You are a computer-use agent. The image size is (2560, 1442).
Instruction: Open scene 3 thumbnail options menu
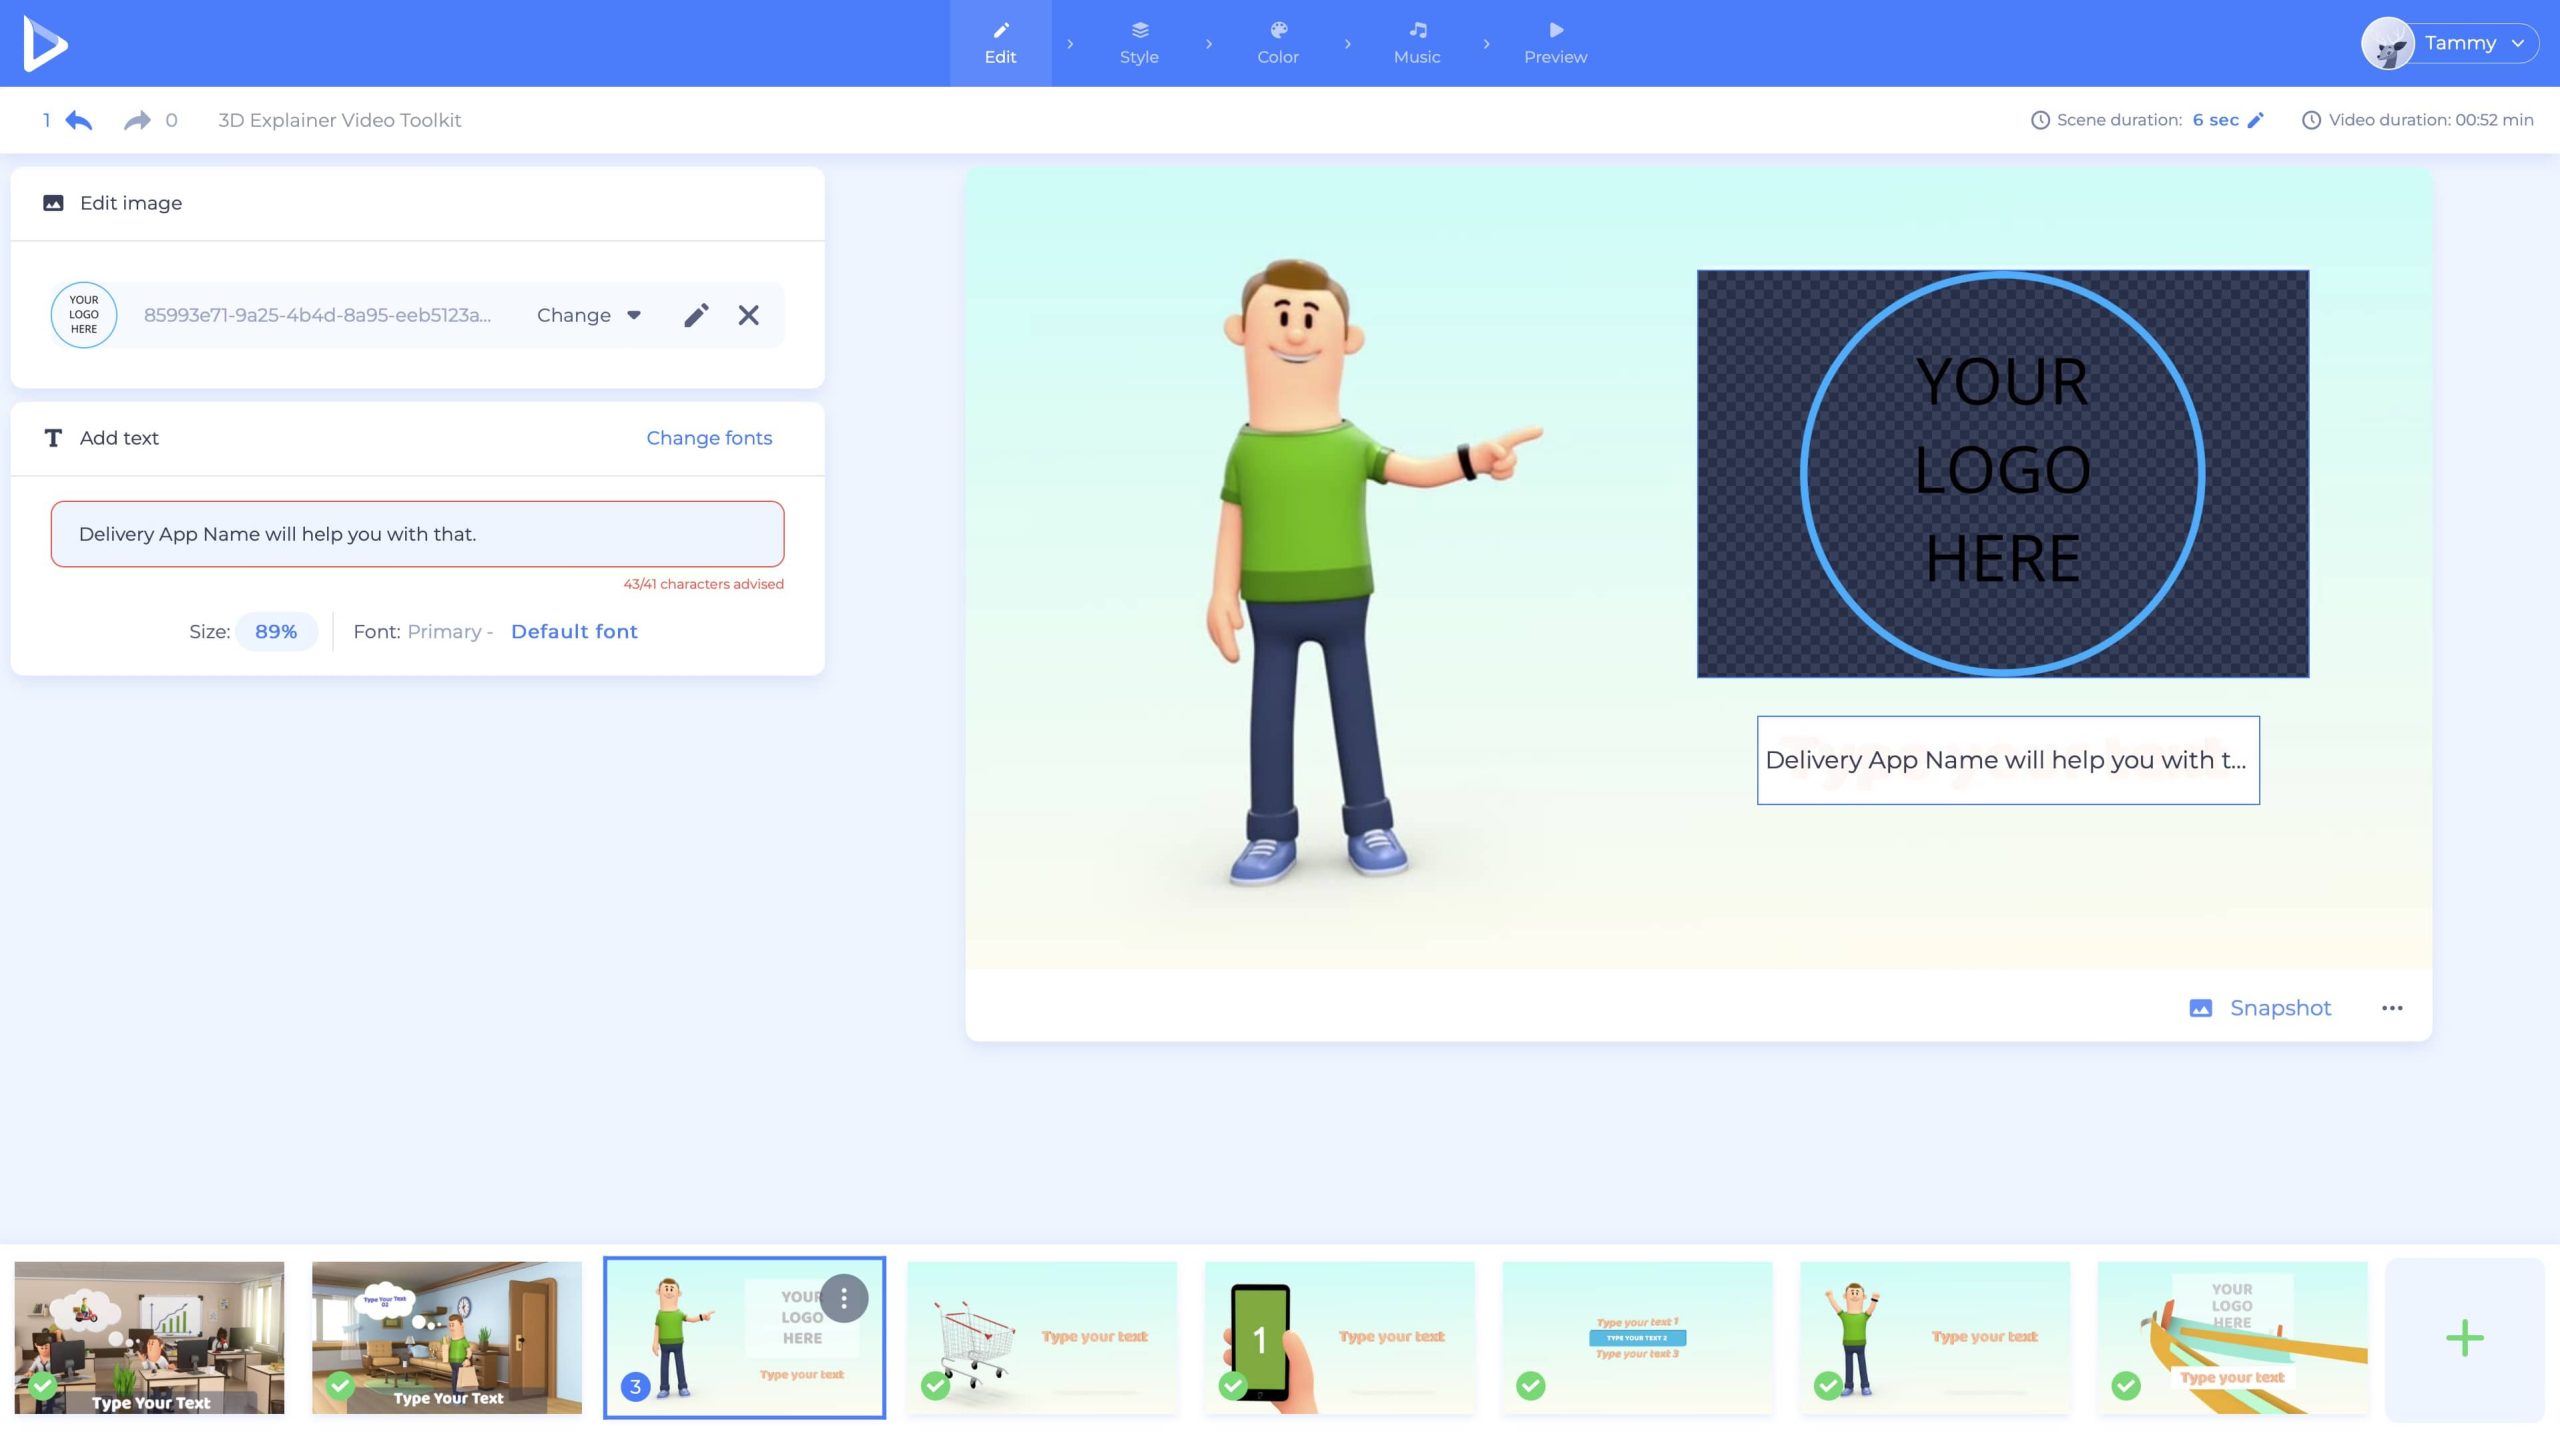coord(844,1298)
